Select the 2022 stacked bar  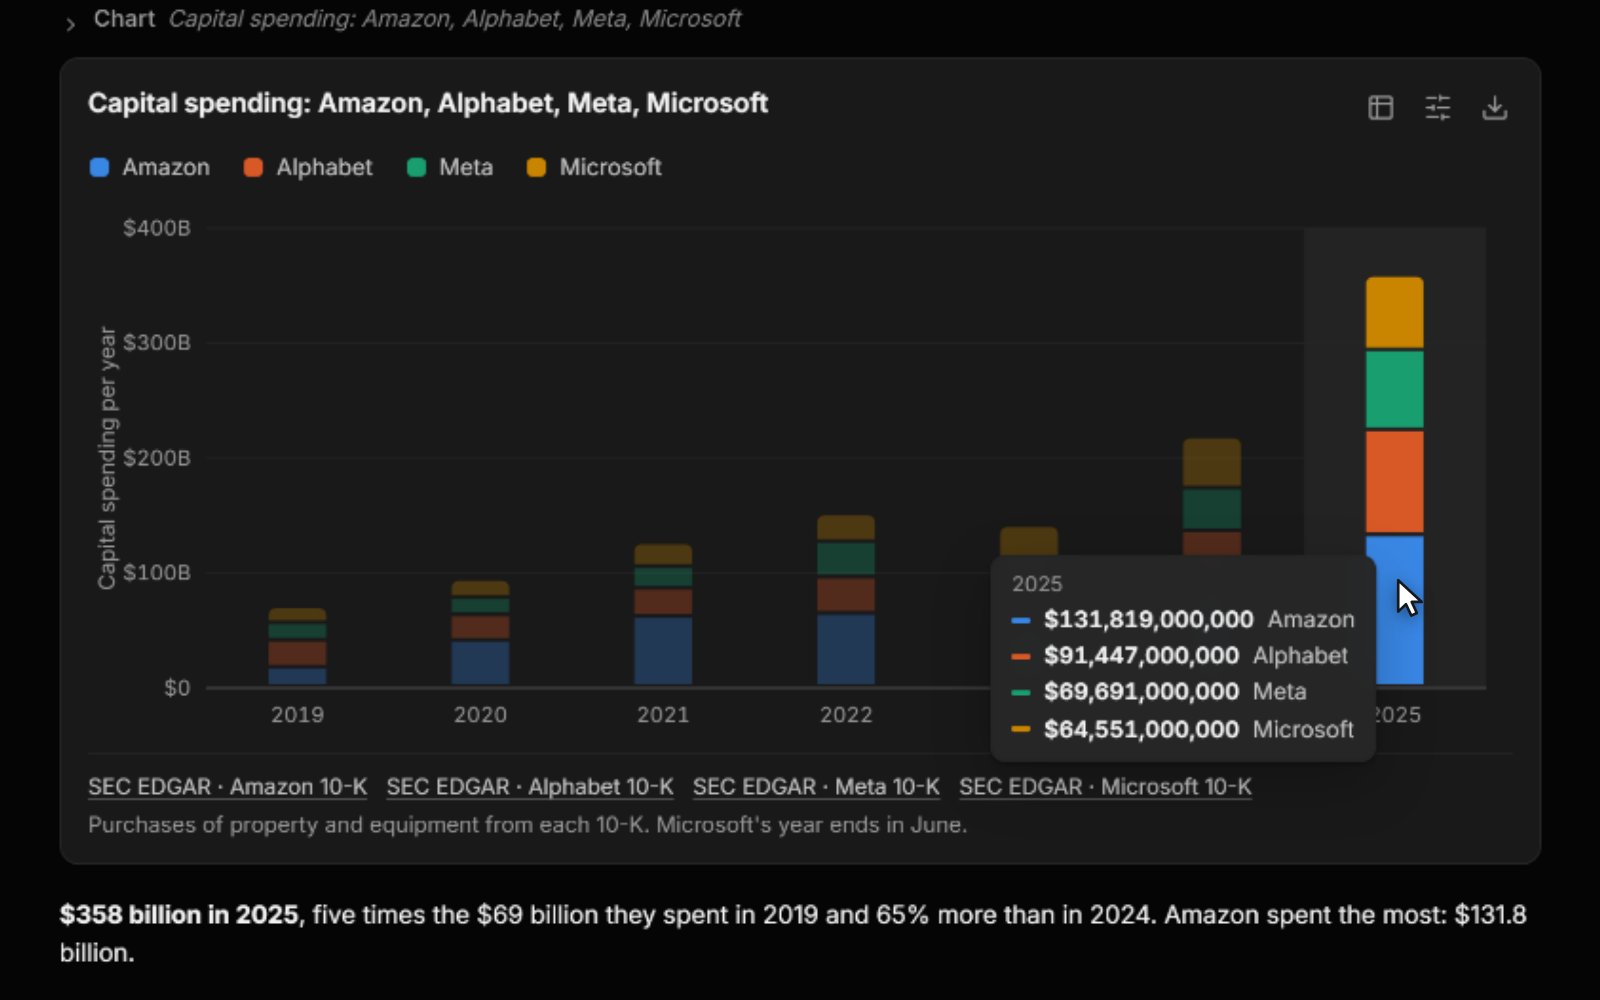click(846, 600)
